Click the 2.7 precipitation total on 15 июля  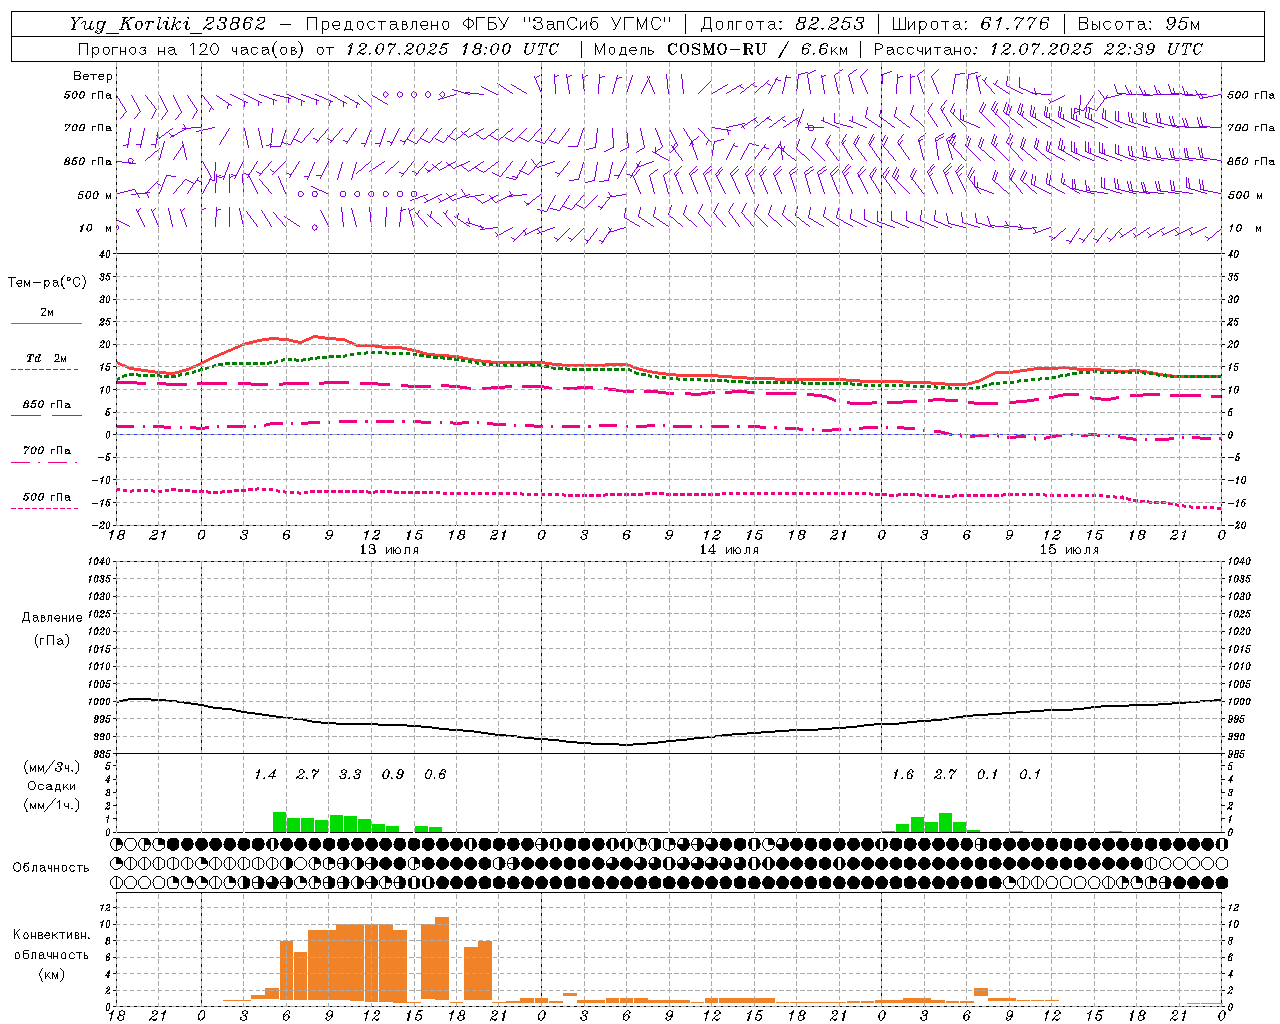click(x=945, y=774)
